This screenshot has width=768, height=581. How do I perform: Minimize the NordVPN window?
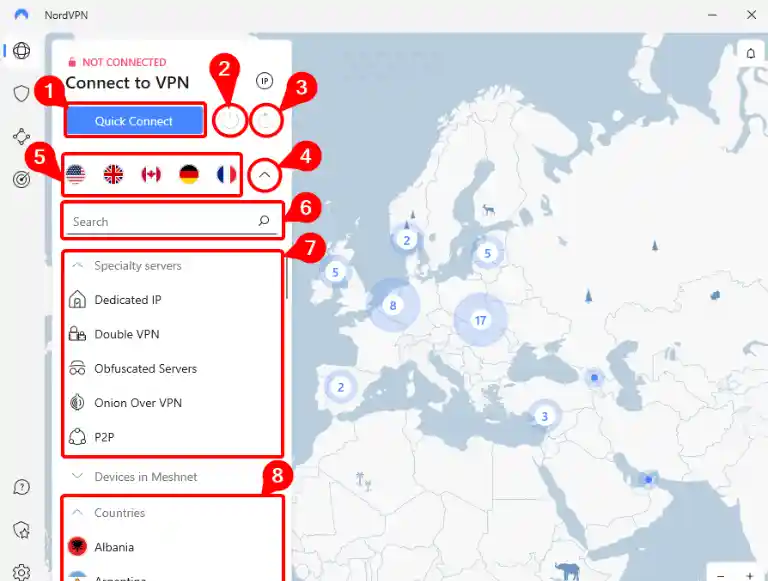(713, 15)
